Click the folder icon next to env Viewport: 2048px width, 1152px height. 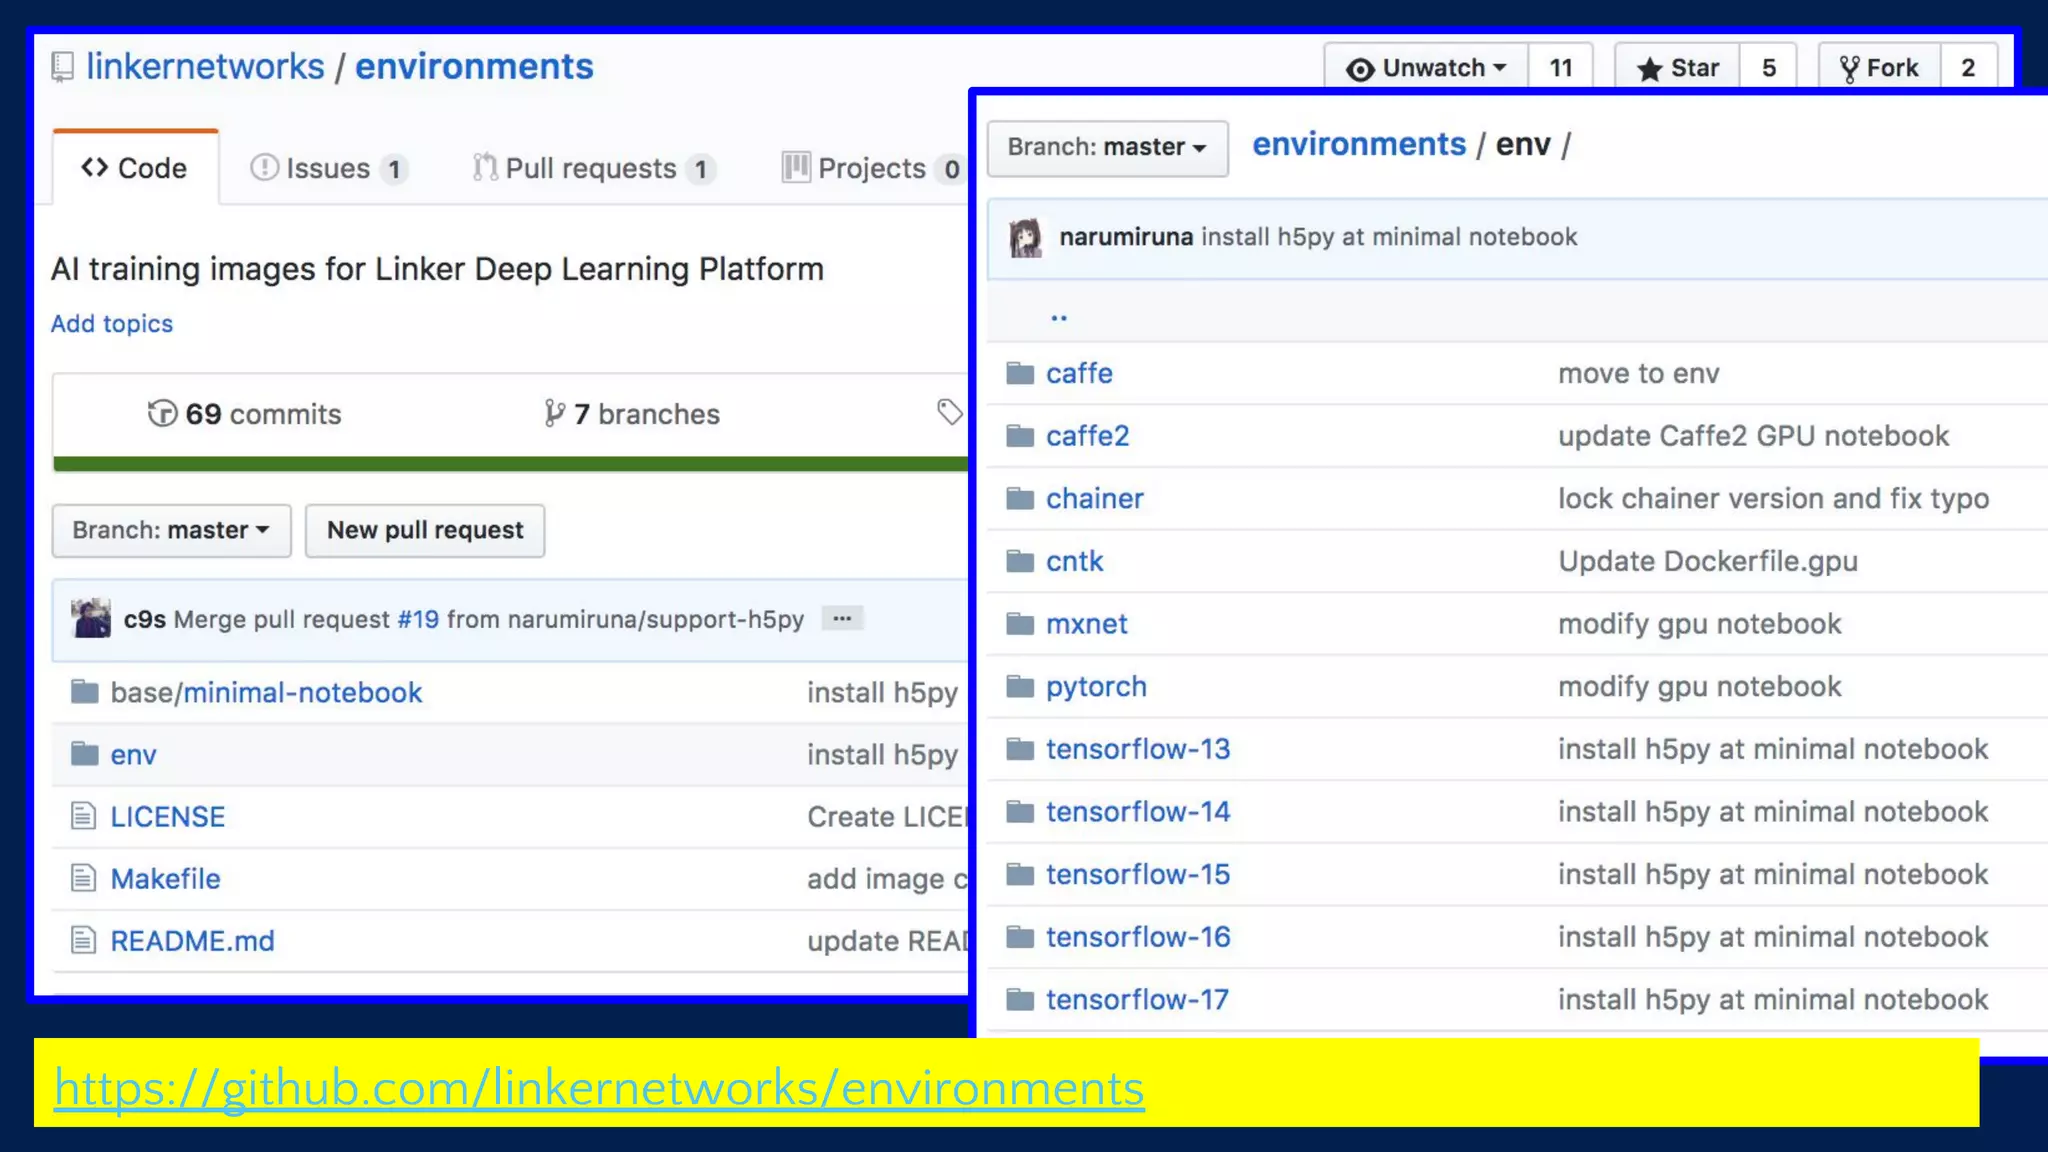tap(85, 753)
